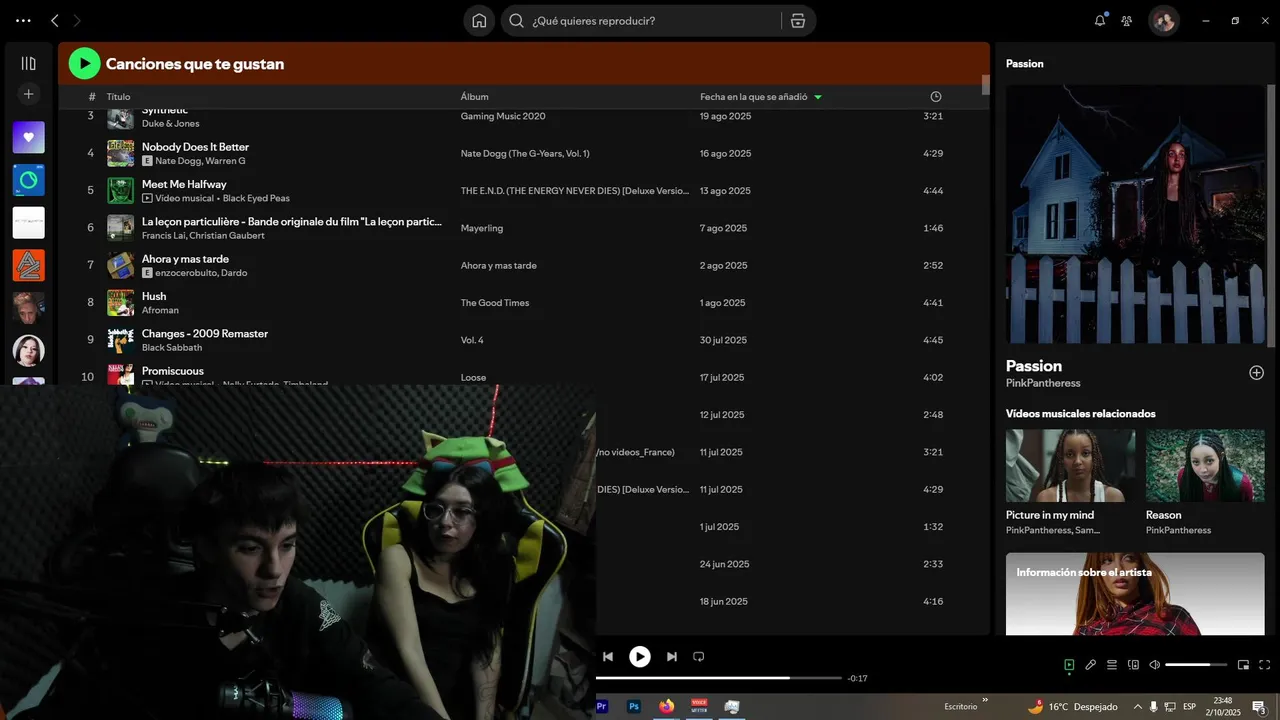Screen dimensions: 1280x720
Task: Open the Browse (Explorar) icon in search bar
Action: [797, 20]
